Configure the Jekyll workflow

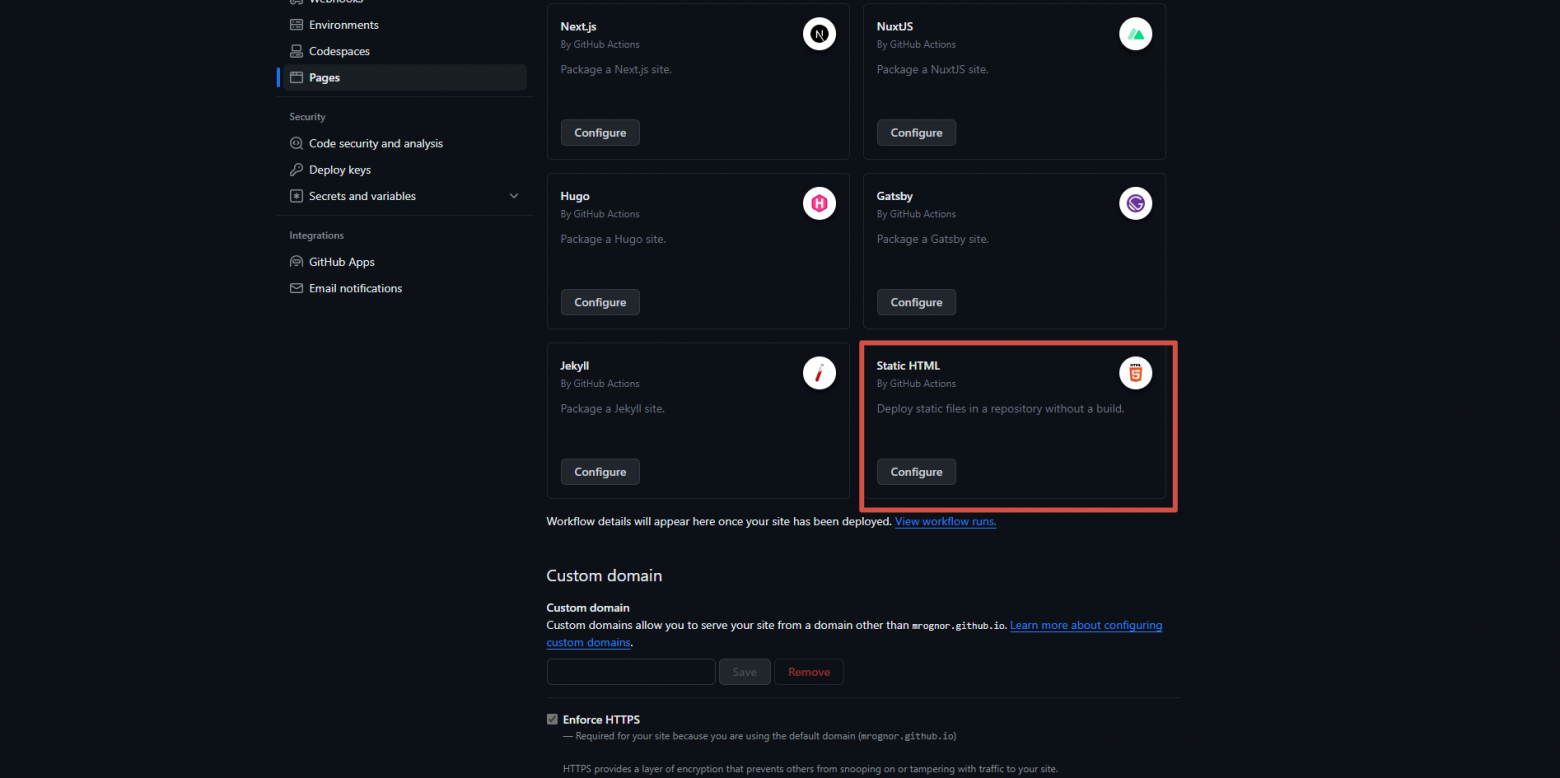tap(600, 472)
